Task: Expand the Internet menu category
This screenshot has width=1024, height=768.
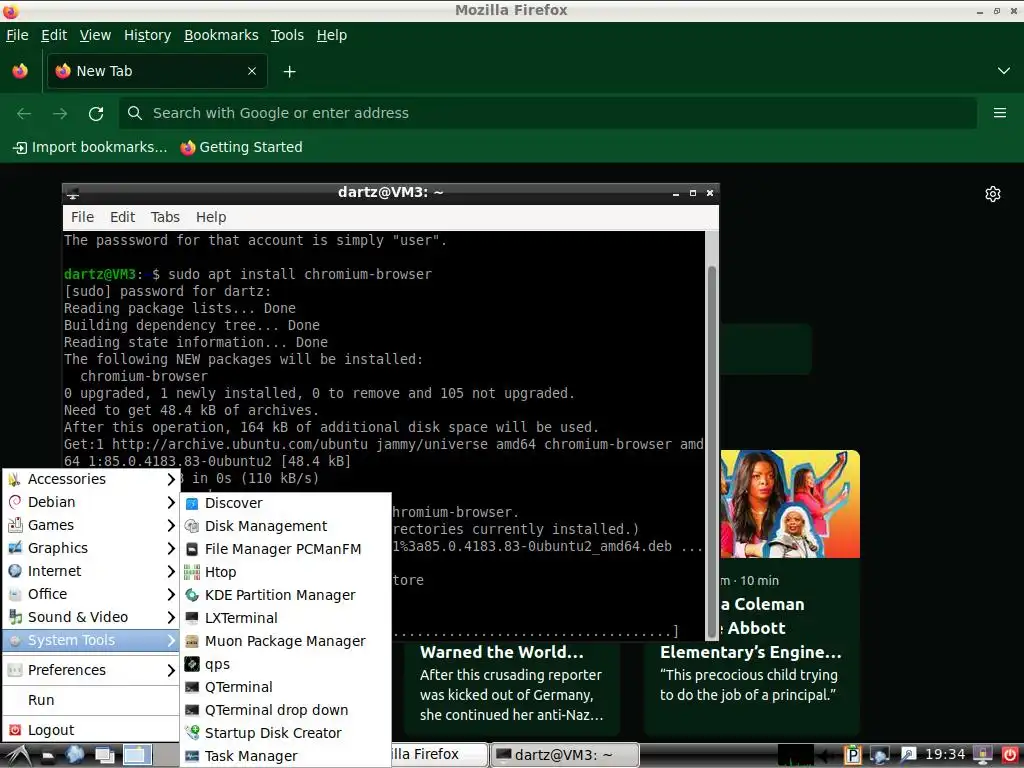Action: (91, 571)
